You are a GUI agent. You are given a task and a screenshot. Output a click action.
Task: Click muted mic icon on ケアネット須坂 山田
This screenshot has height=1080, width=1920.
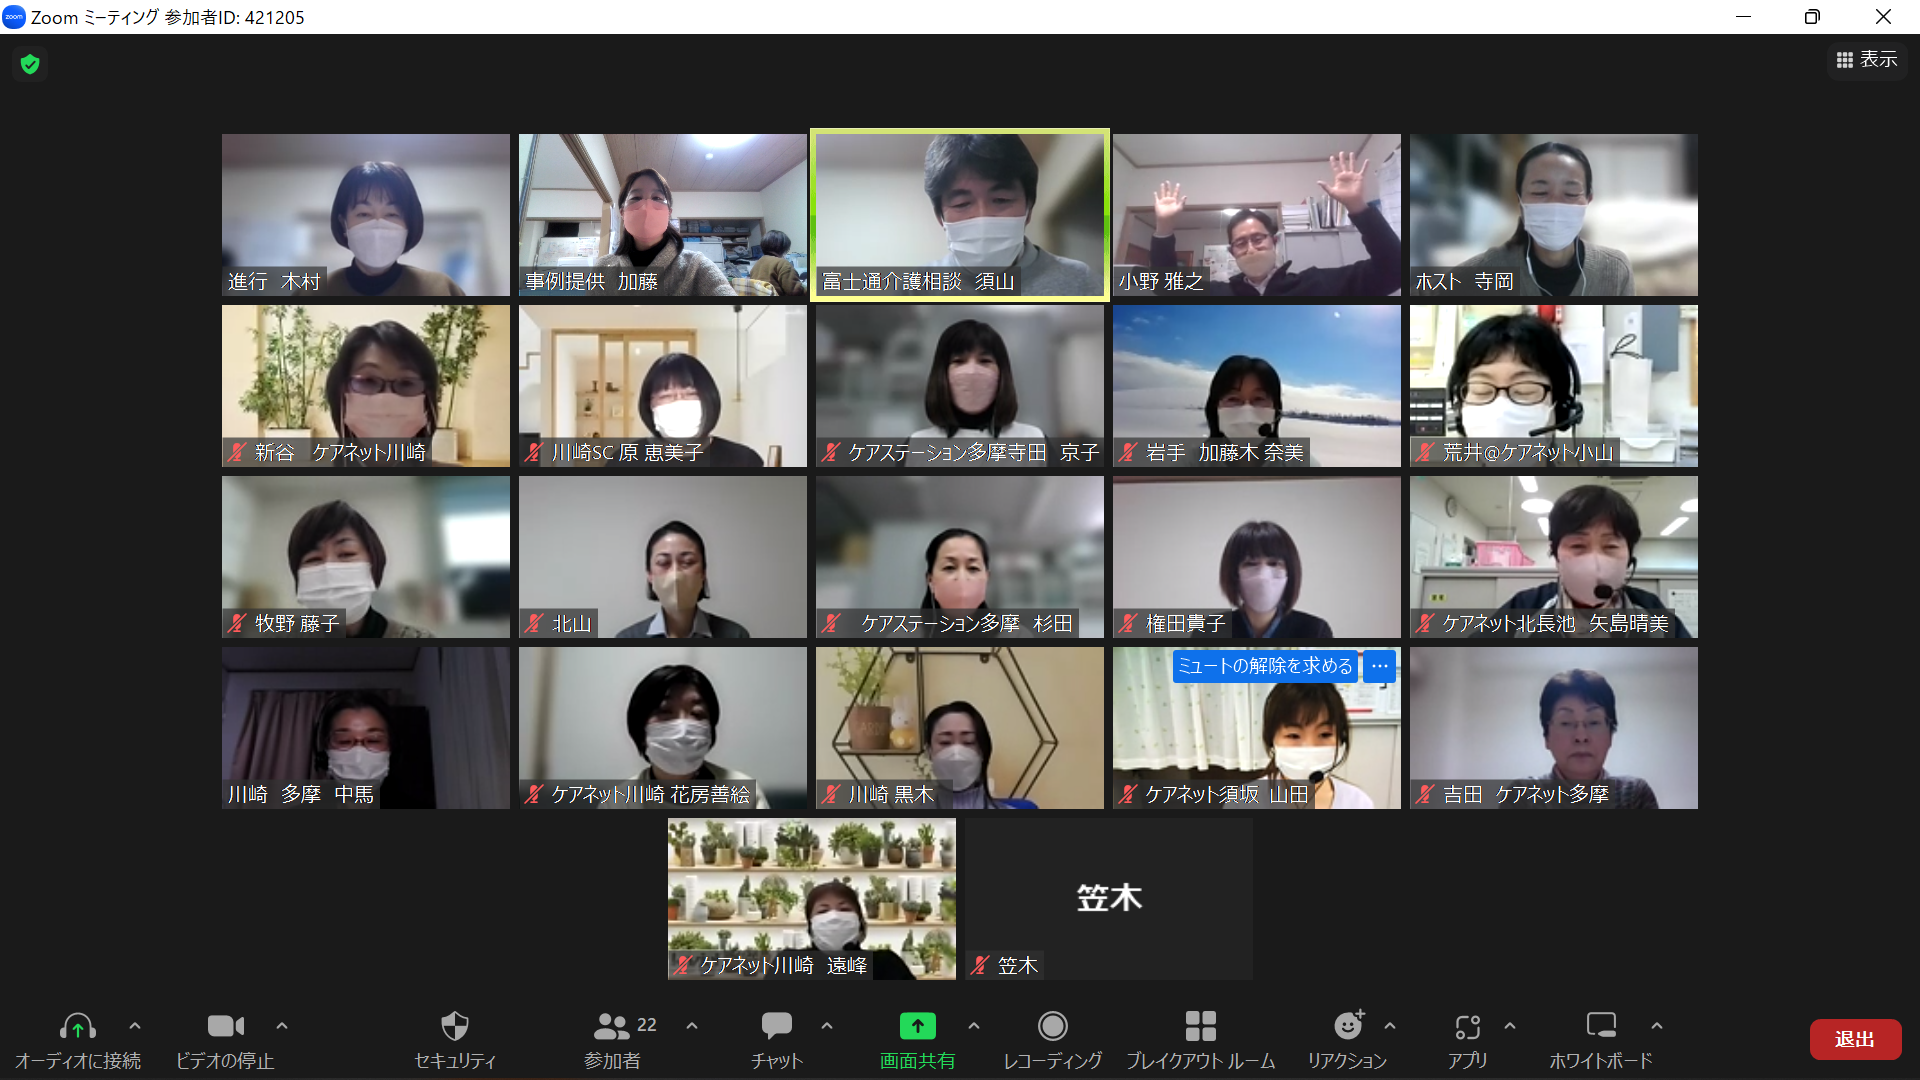[x=1128, y=794]
